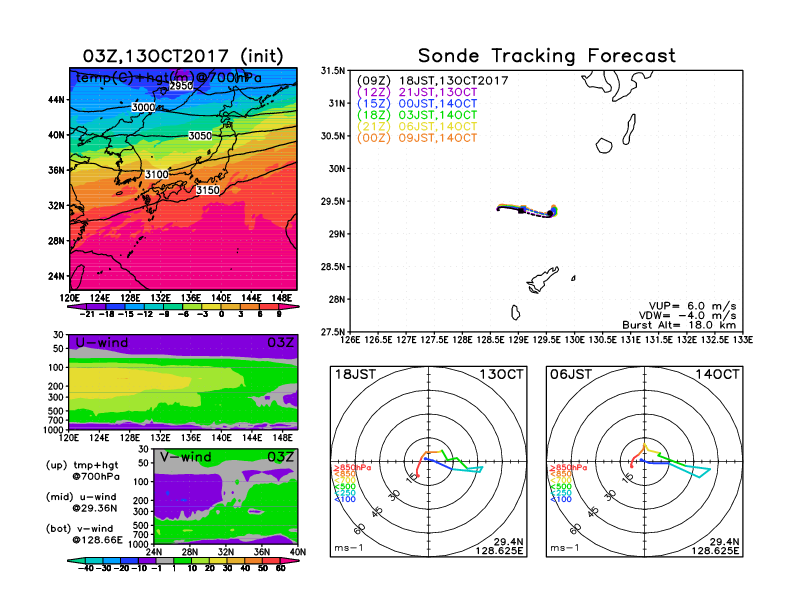Click the '45' ring label in 06JST hodograph

[x=593, y=511]
